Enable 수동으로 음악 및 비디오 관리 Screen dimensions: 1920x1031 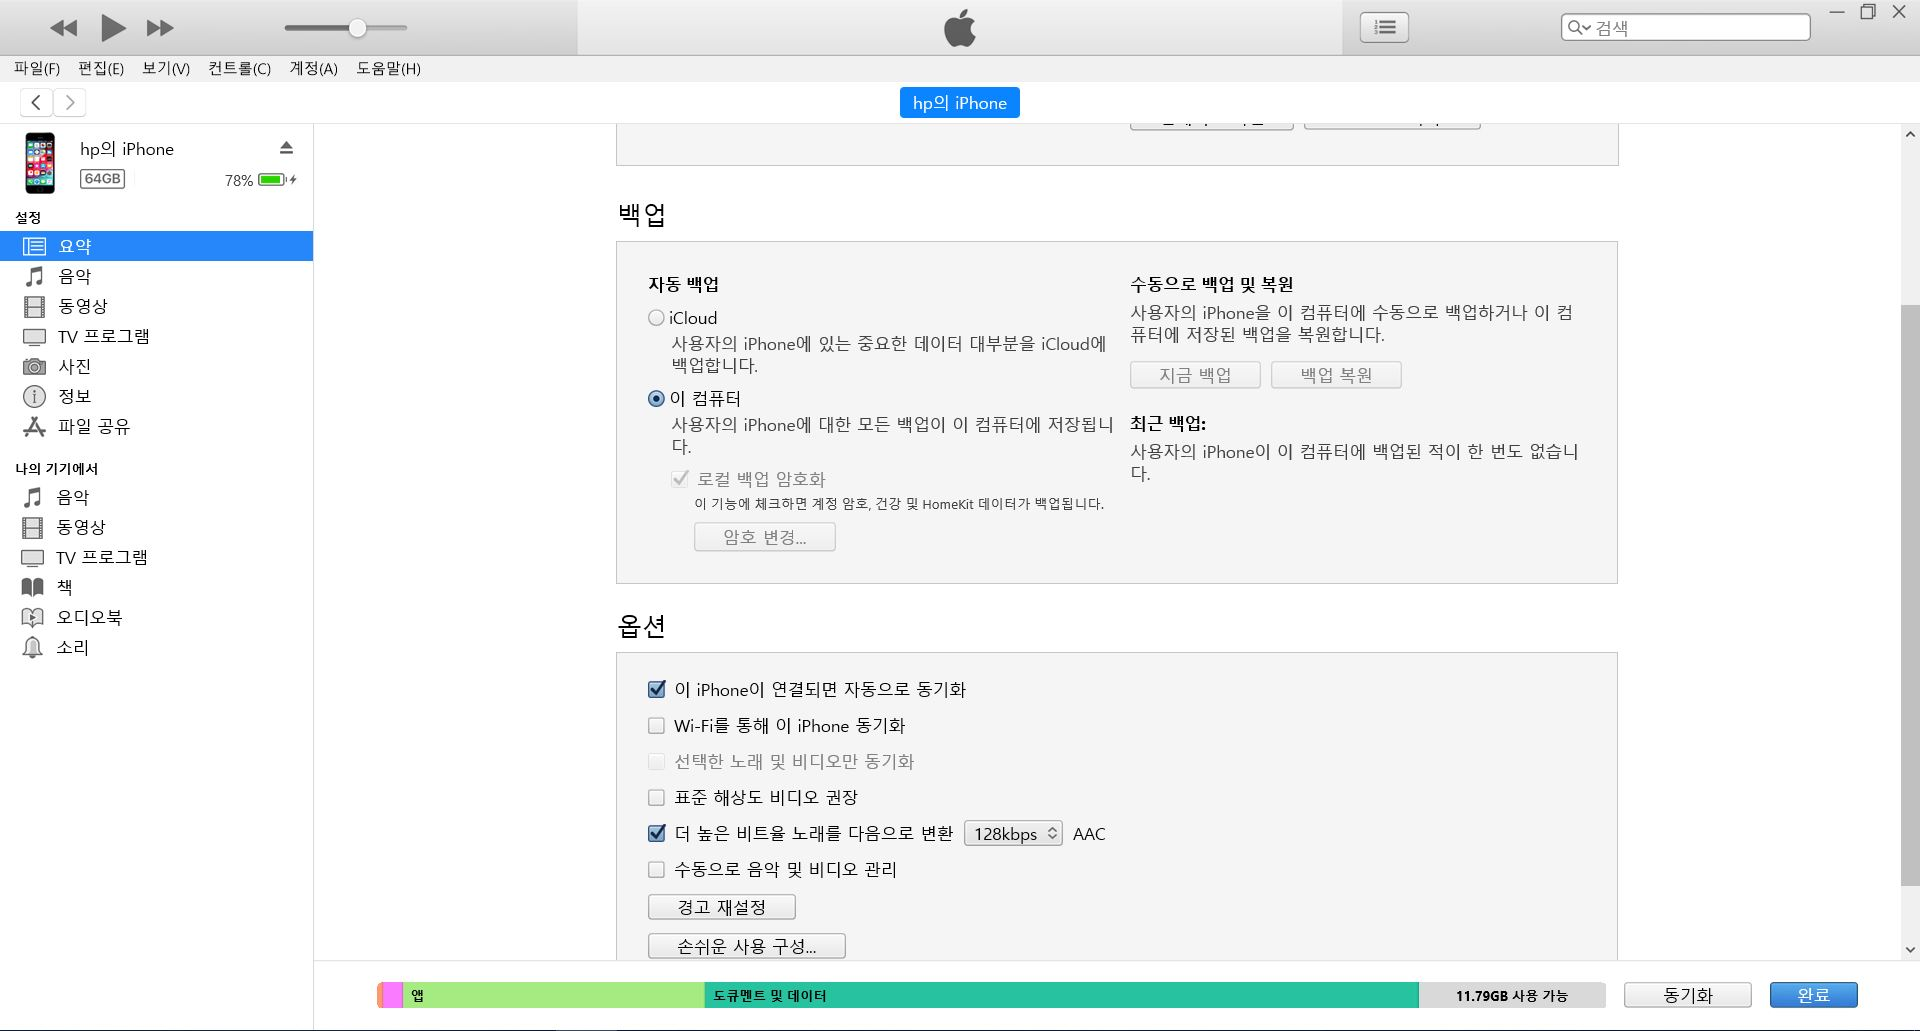[656, 869]
